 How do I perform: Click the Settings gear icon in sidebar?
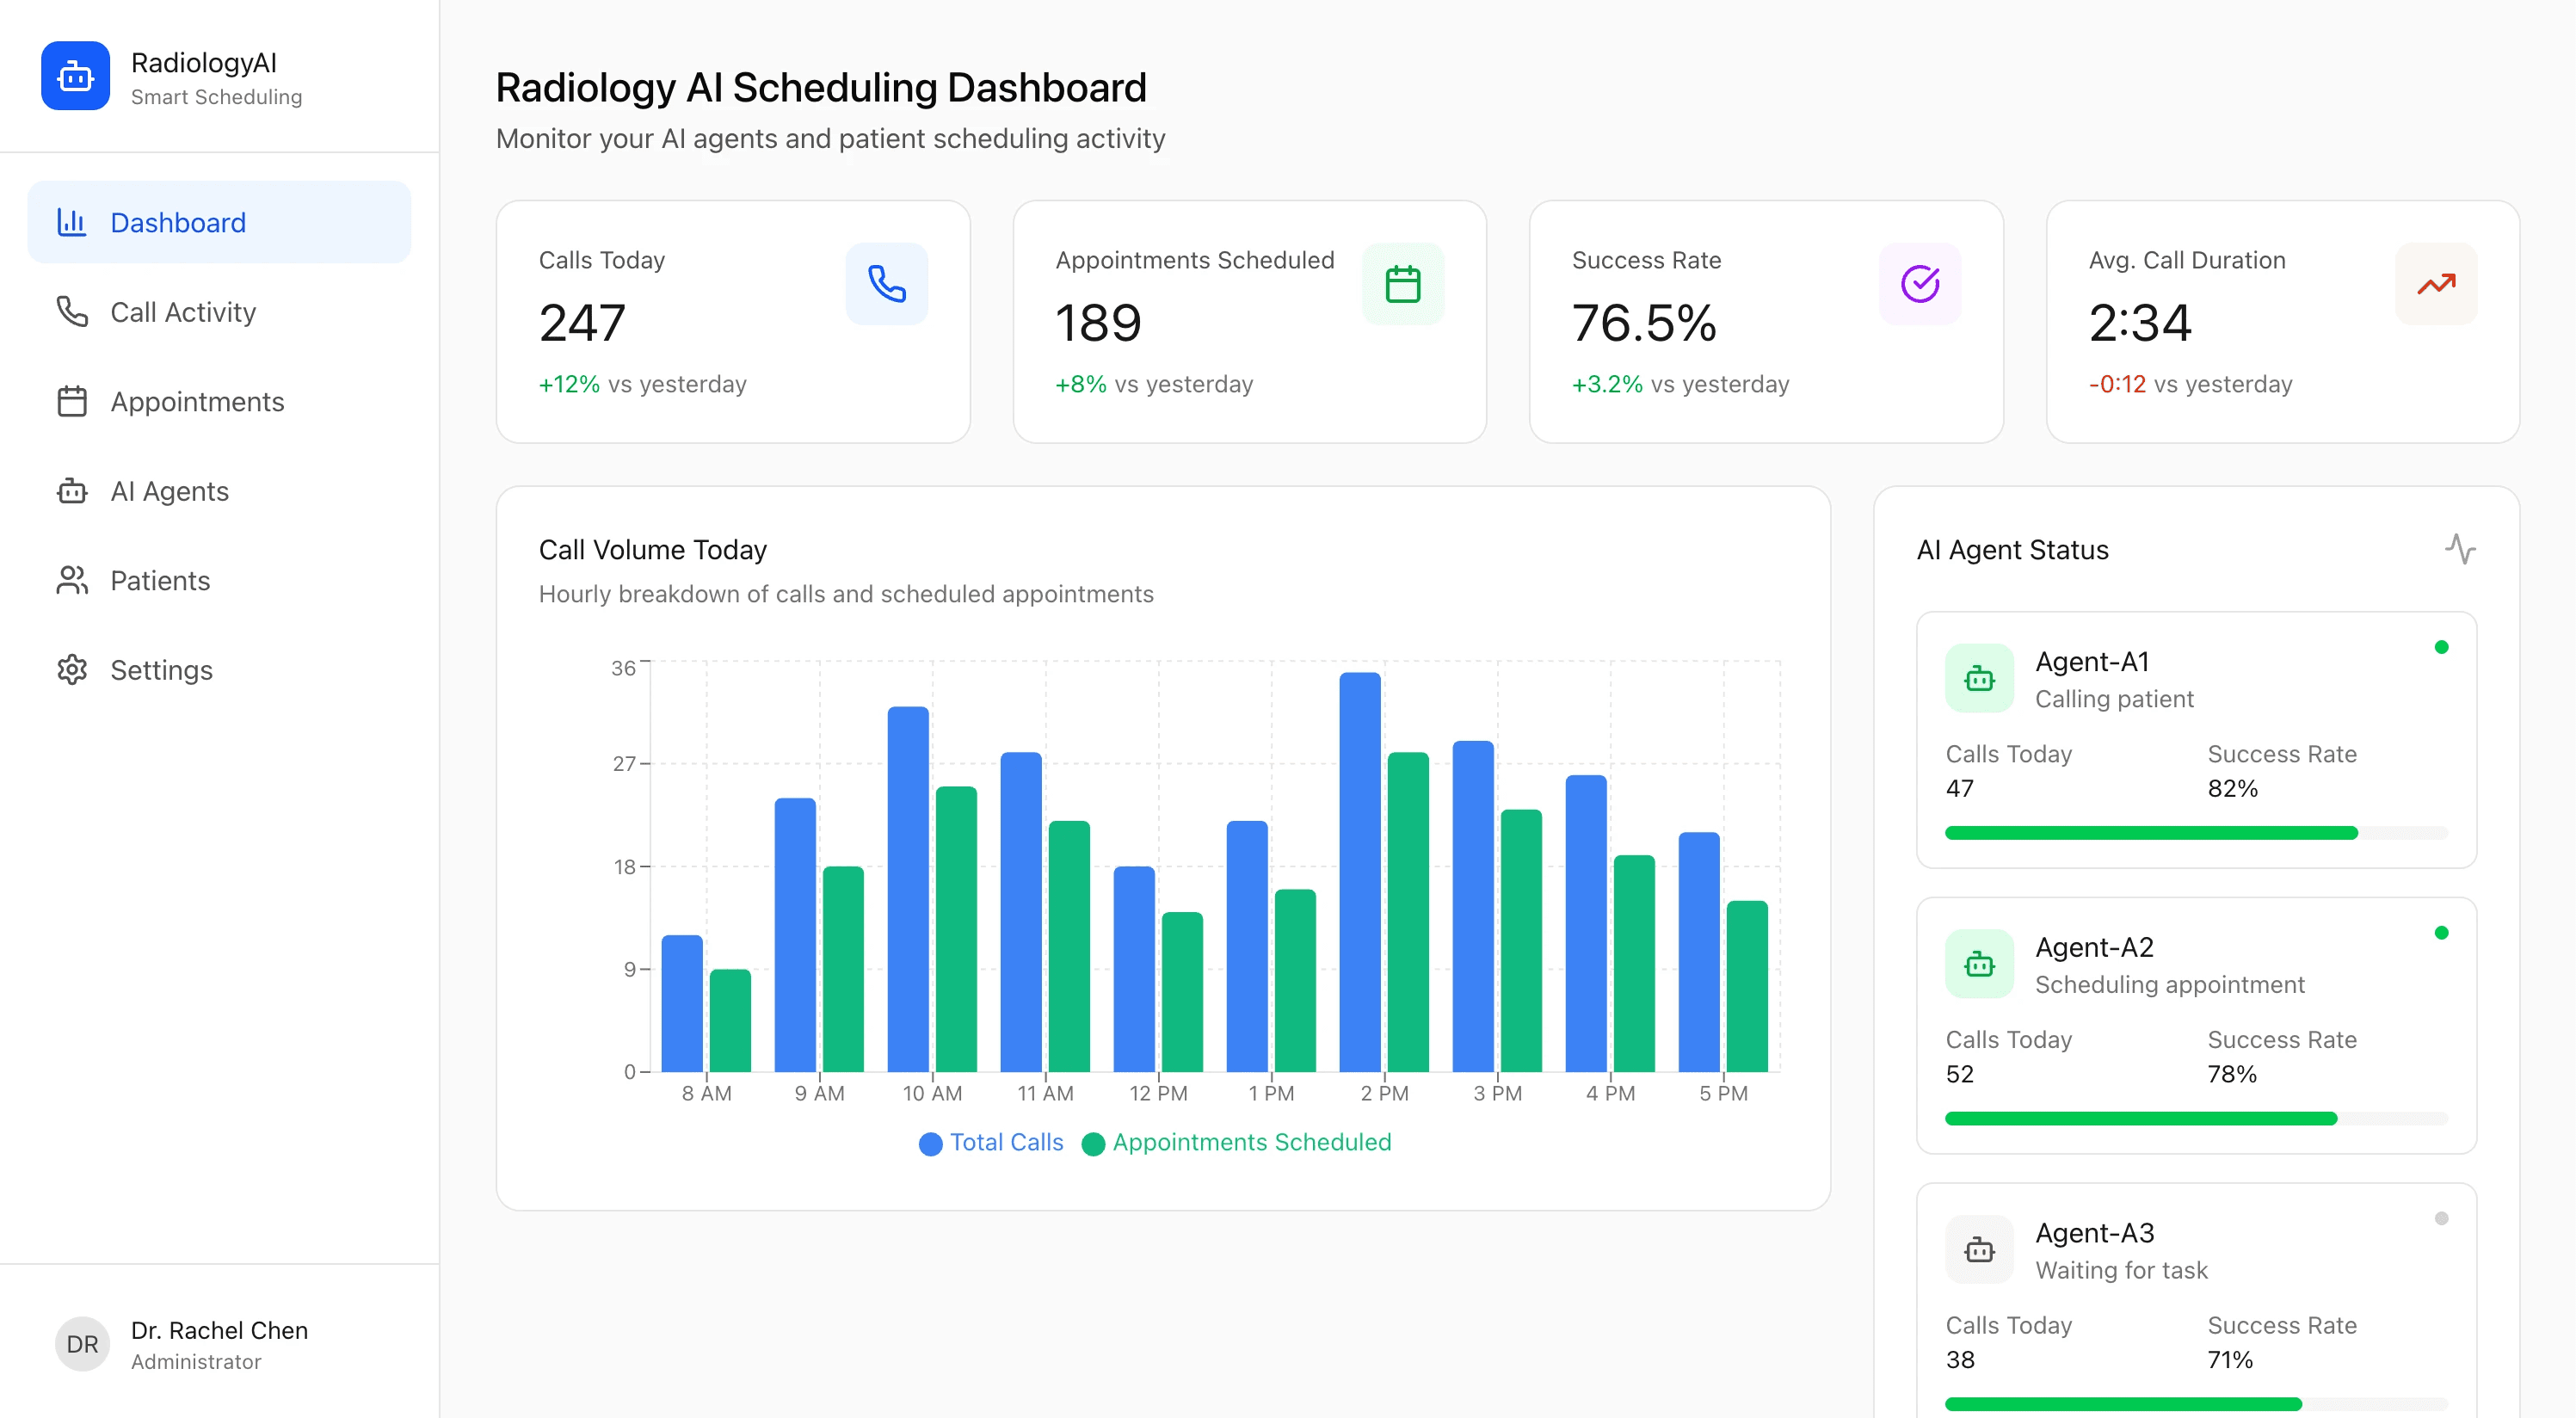pos(72,670)
